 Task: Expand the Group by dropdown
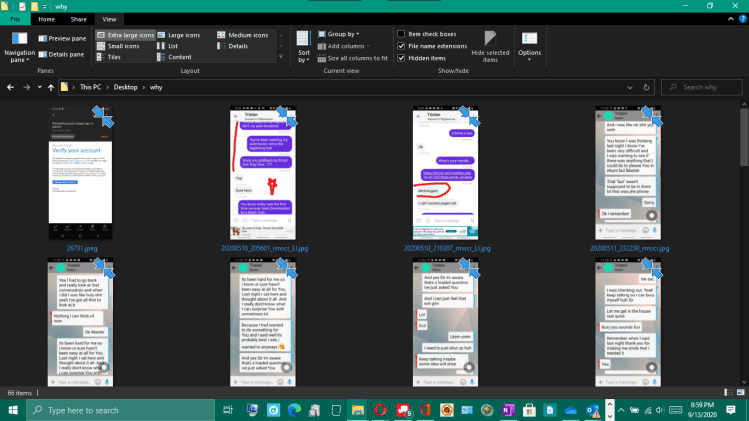[x=342, y=34]
